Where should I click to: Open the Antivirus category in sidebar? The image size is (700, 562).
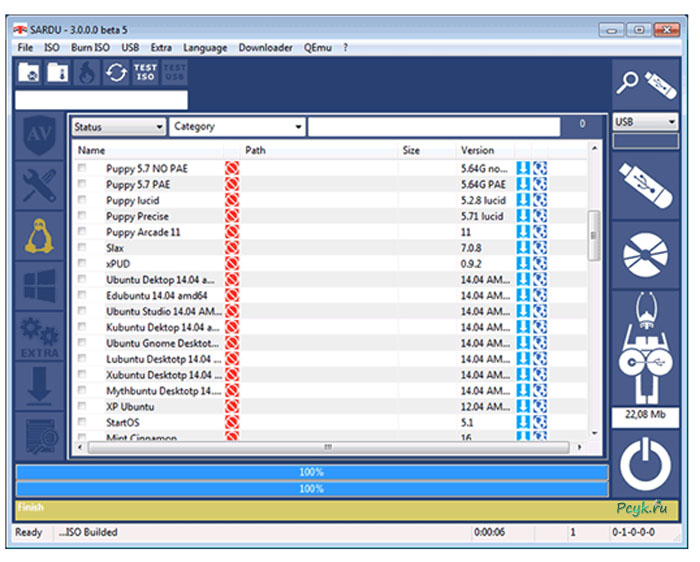click(39, 135)
